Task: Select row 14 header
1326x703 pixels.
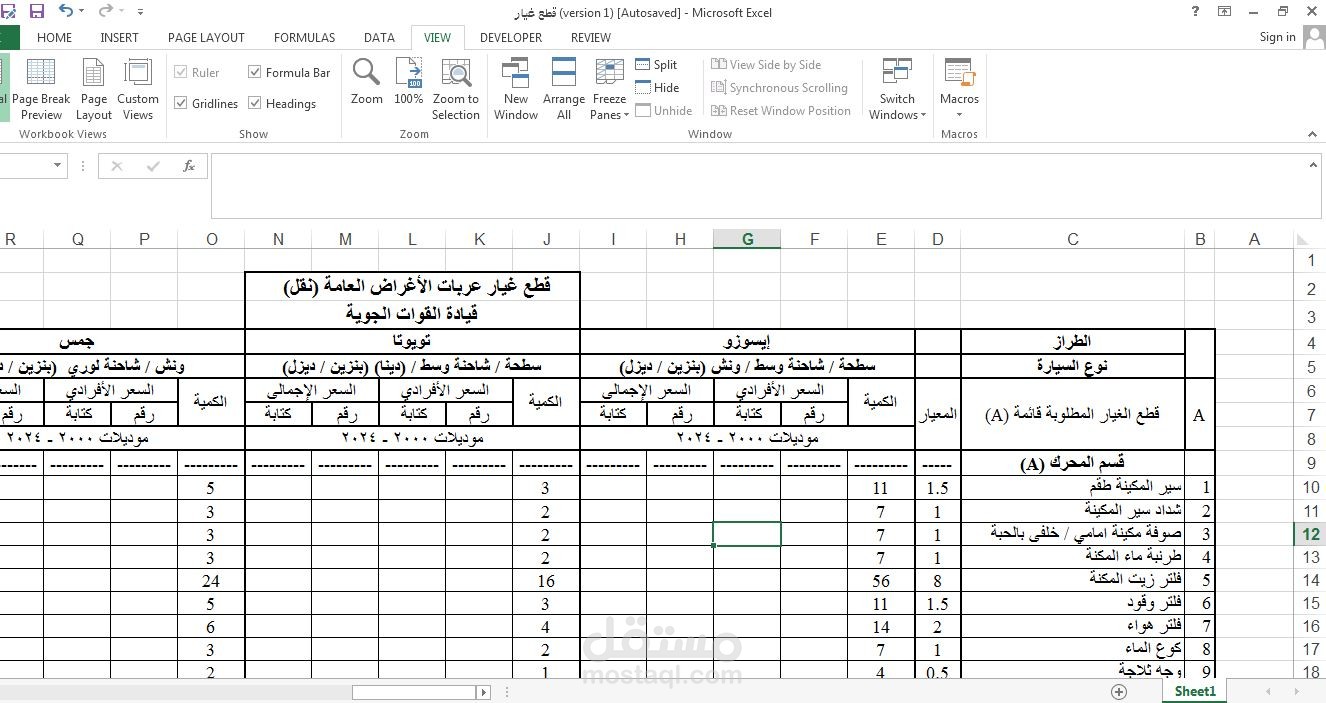Action: (1310, 580)
